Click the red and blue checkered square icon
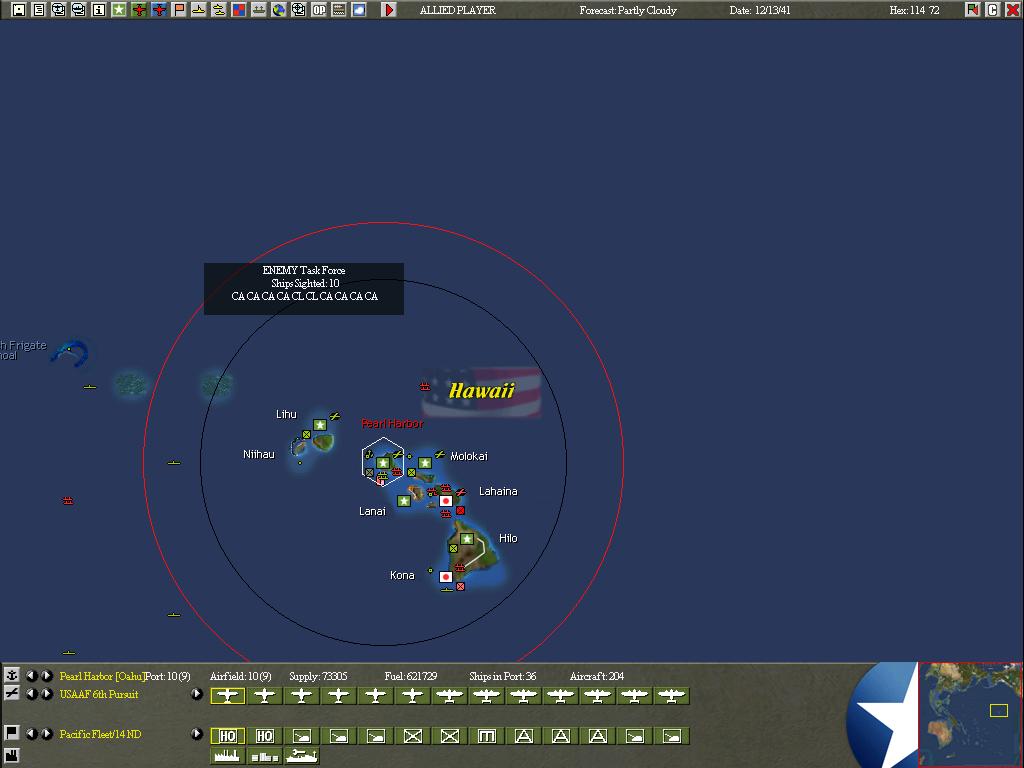Image resolution: width=1024 pixels, height=768 pixels. pos(238,10)
